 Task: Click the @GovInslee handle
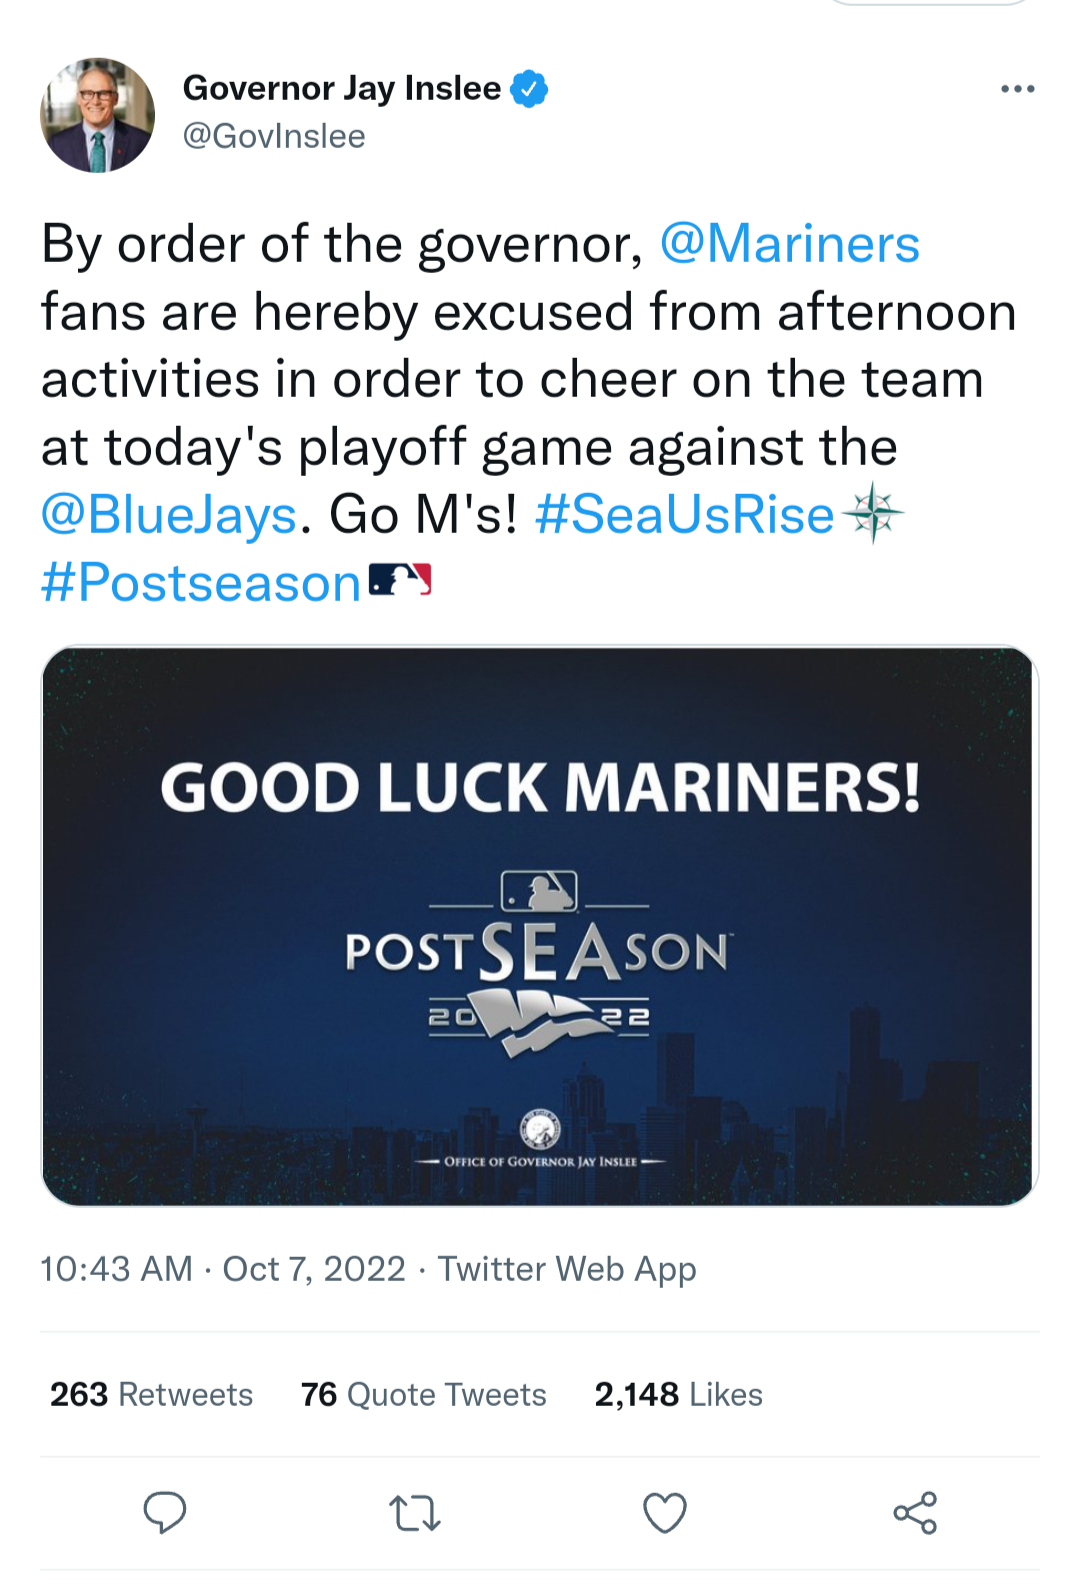[x=274, y=136]
